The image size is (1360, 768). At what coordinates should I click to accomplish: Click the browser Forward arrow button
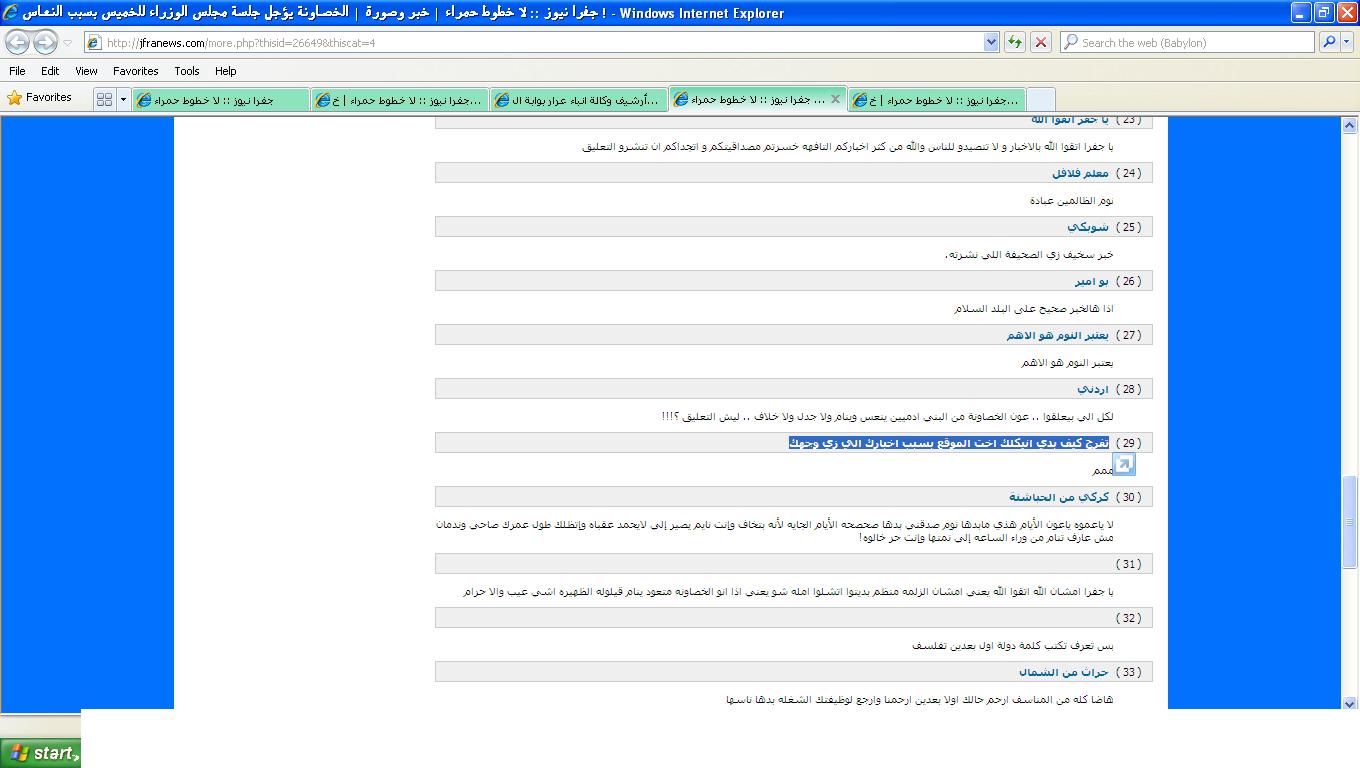pyautogui.click(x=45, y=43)
